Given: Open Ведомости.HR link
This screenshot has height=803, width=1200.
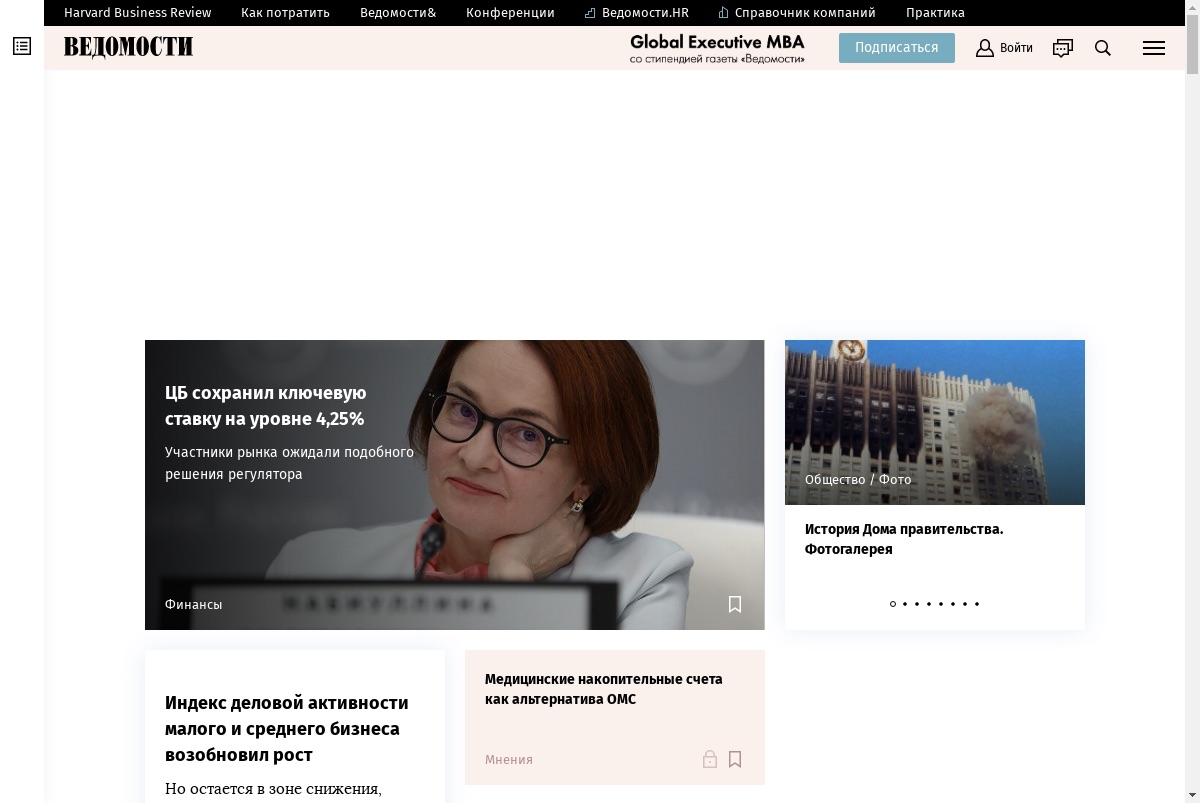Looking at the screenshot, I should (x=637, y=13).
